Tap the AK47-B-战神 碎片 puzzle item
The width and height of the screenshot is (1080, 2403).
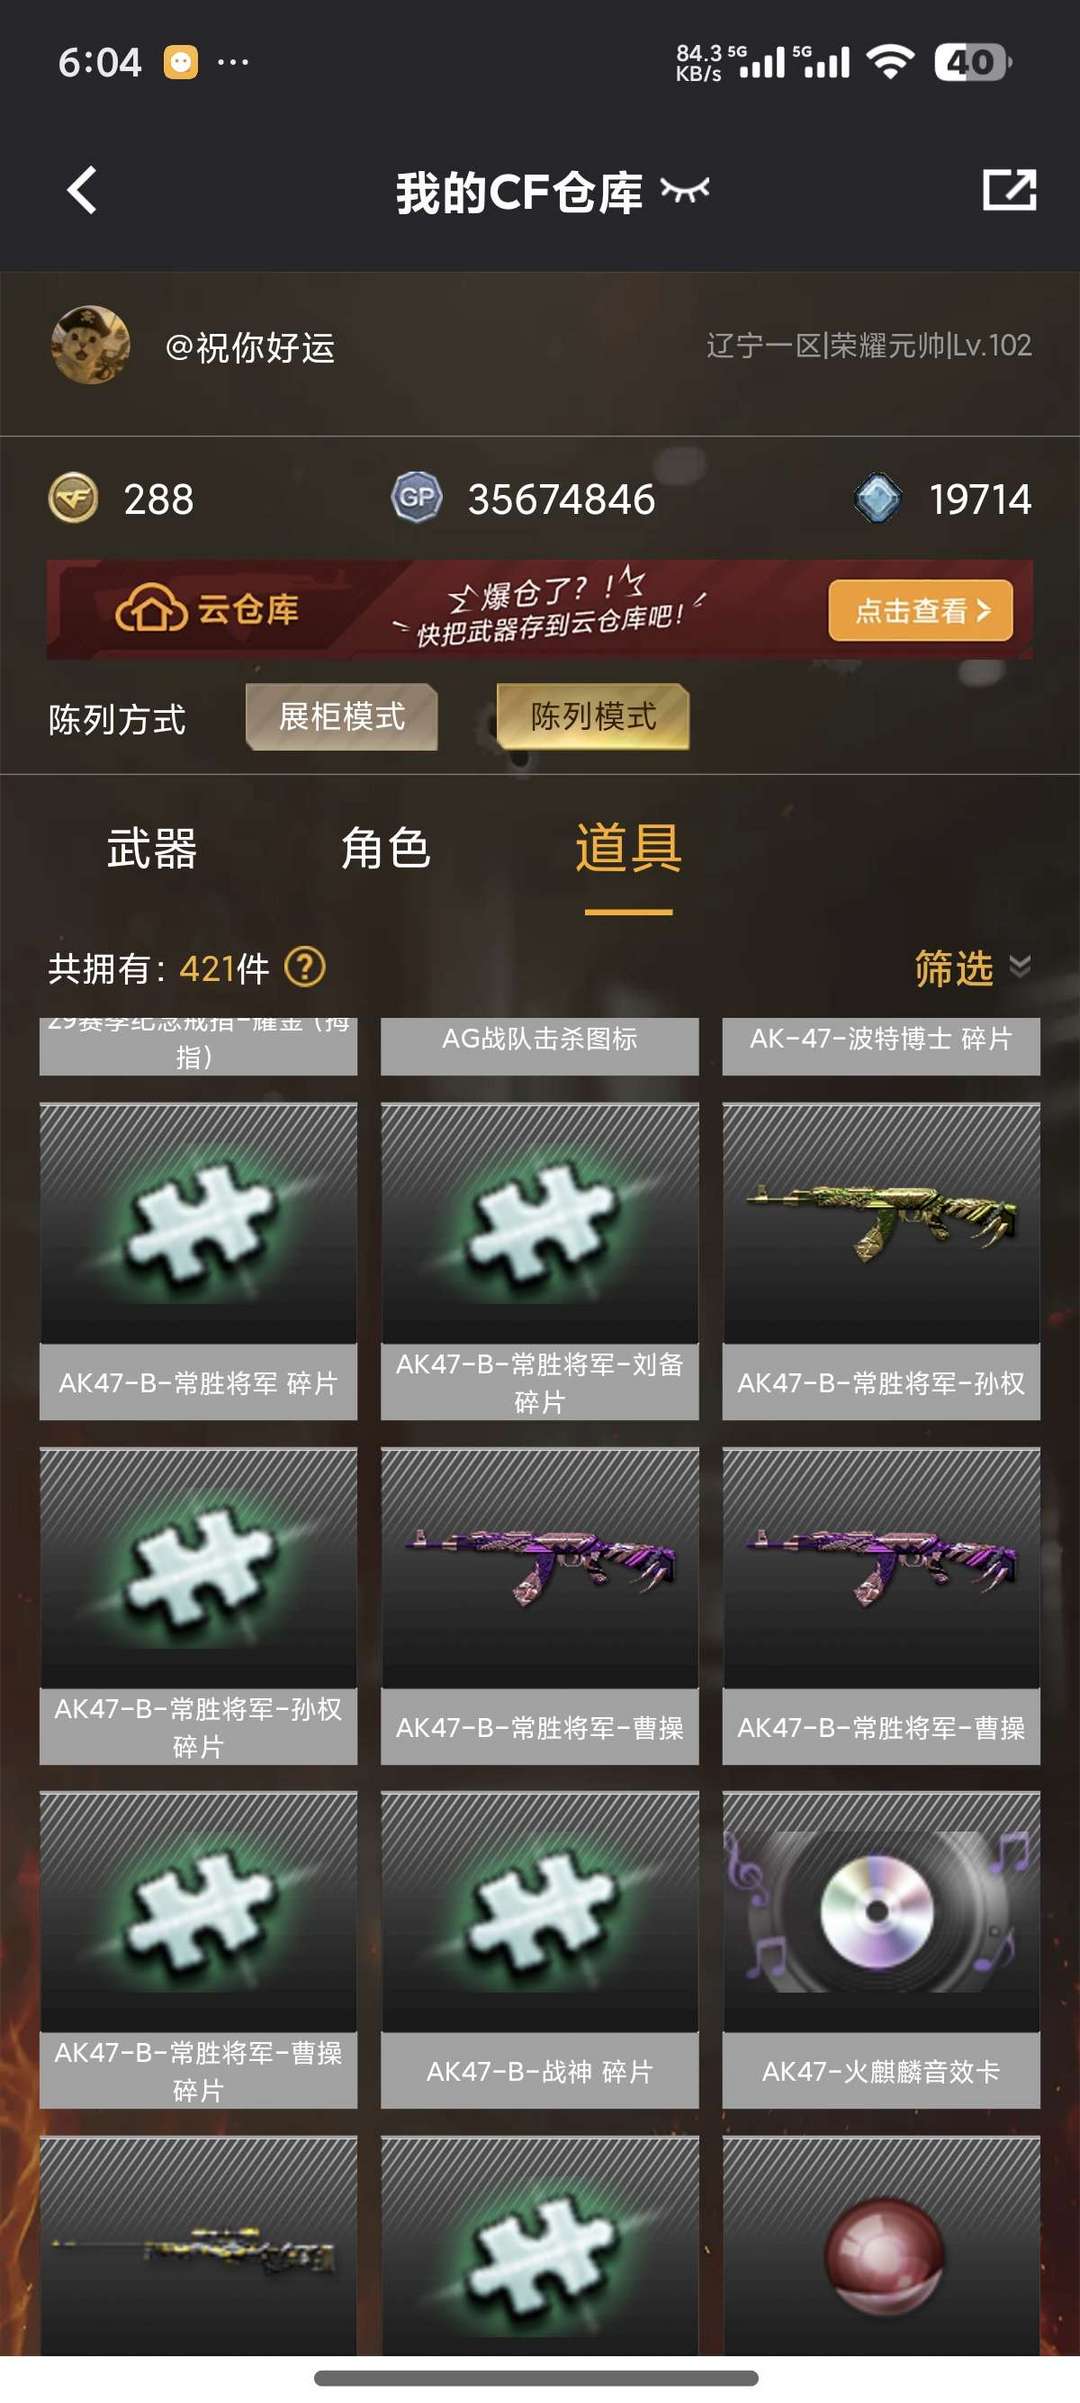tap(540, 1950)
